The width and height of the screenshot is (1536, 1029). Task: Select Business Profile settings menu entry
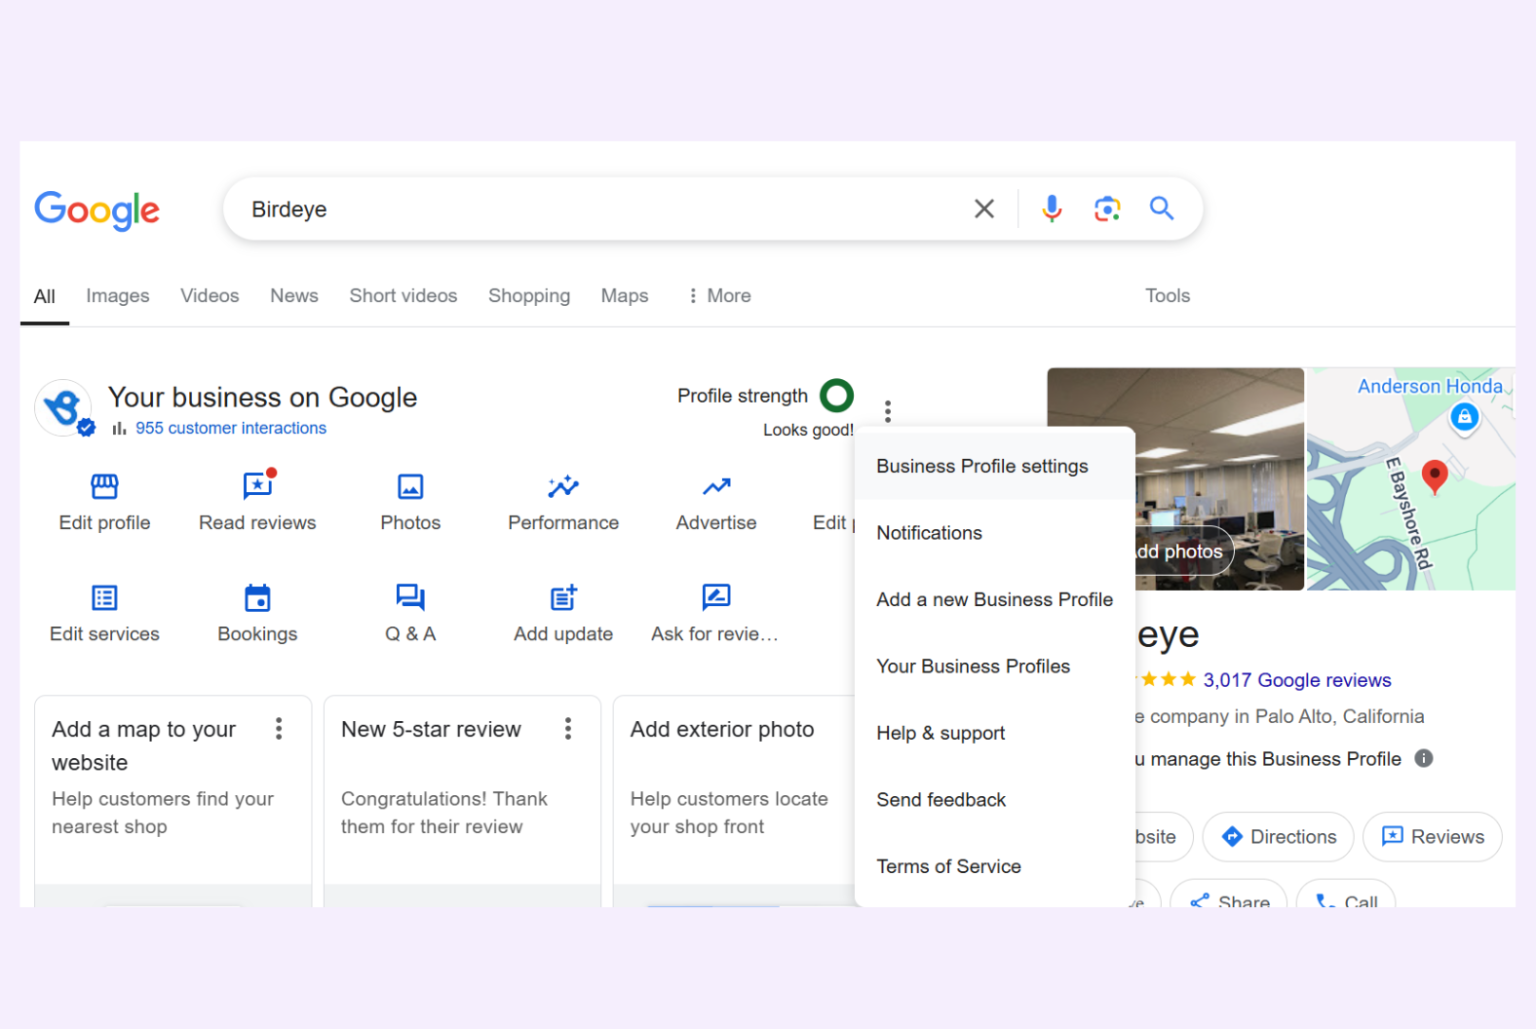click(x=981, y=465)
